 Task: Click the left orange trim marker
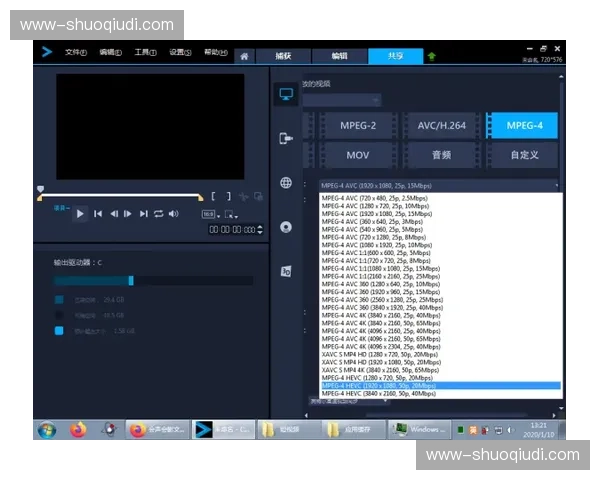[39, 198]
